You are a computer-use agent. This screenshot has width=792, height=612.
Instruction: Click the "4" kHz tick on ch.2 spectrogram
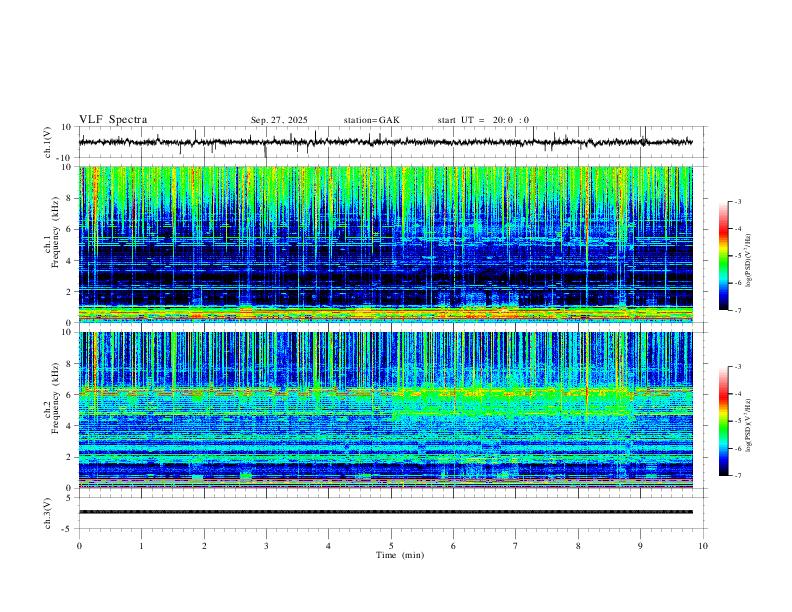(x=69, y=426)
